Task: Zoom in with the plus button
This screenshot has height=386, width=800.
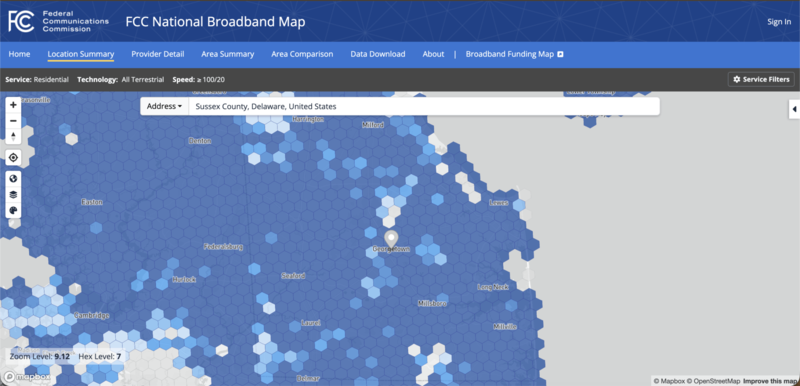Action: click(13, 105)
